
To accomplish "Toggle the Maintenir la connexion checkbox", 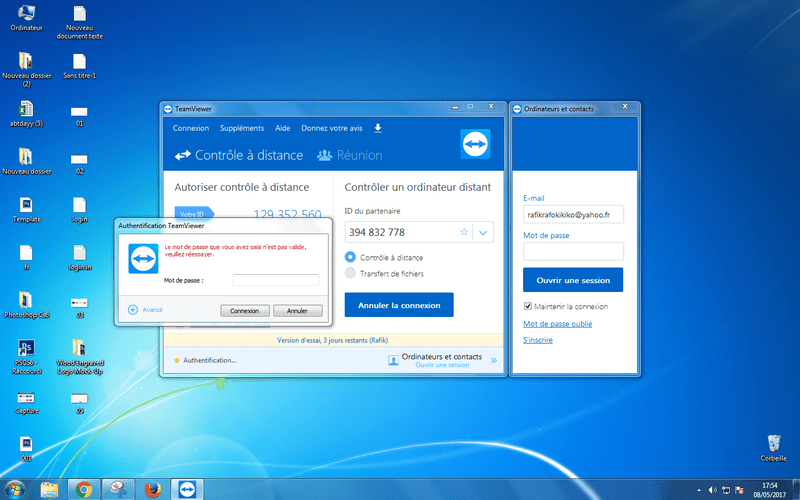I will 528,306.
